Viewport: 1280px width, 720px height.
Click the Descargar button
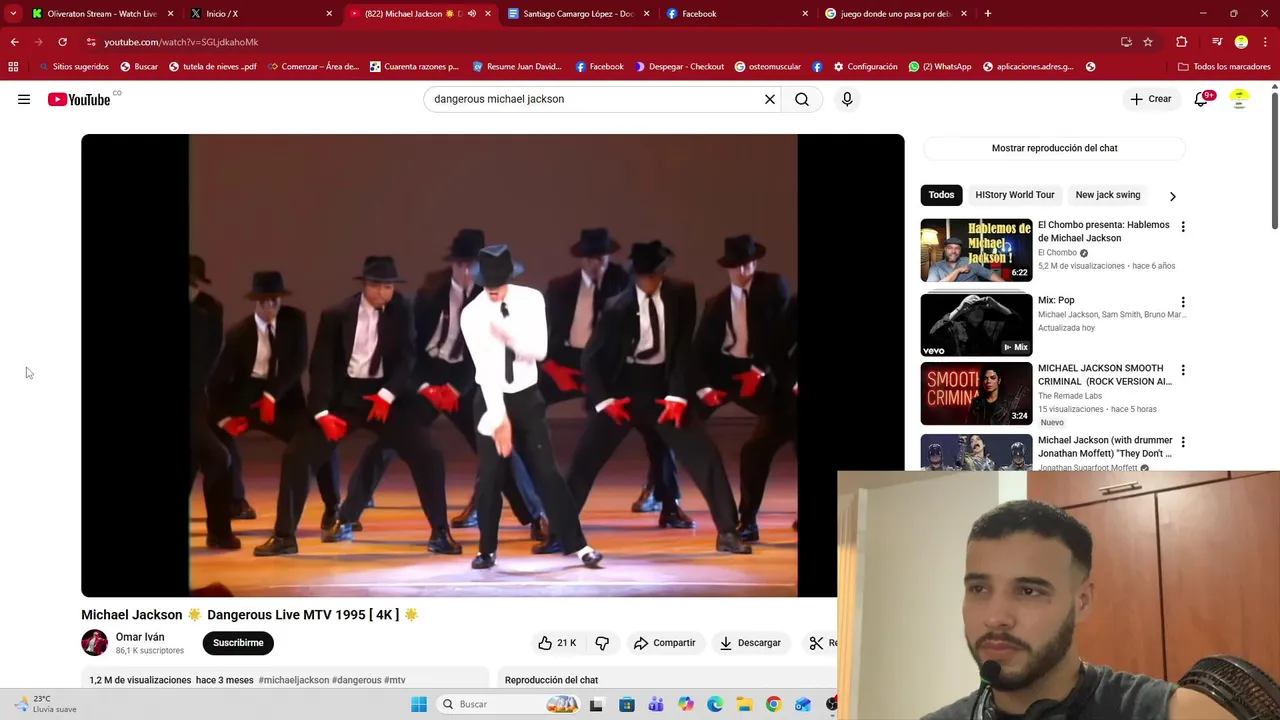coord(750,643)
